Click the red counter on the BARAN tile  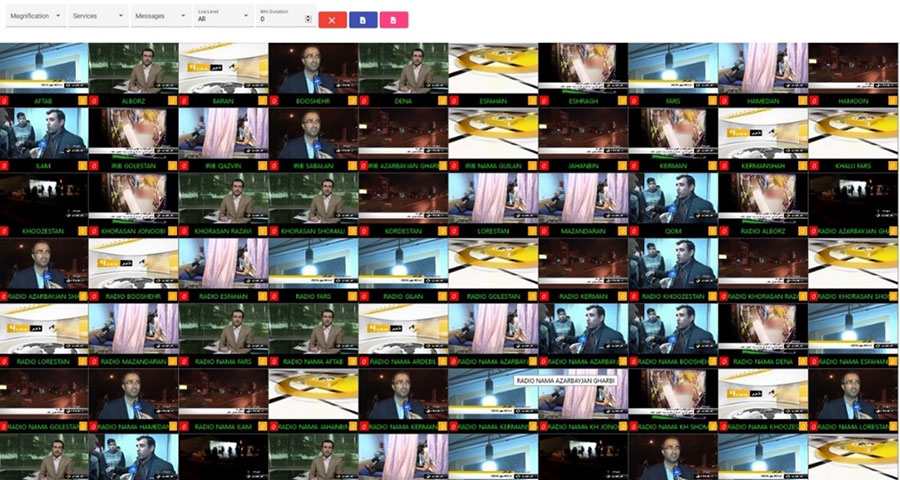[x=184, y=100]
